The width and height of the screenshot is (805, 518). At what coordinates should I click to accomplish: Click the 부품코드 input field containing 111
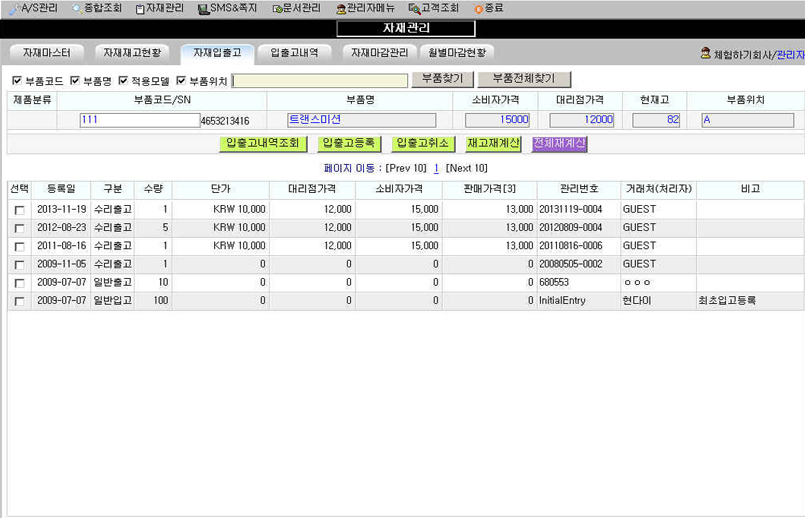tap(140, 120)
